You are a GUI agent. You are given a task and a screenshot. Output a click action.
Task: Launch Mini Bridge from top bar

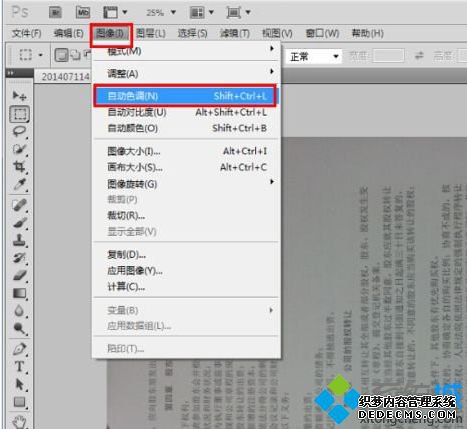coord(83,13)
